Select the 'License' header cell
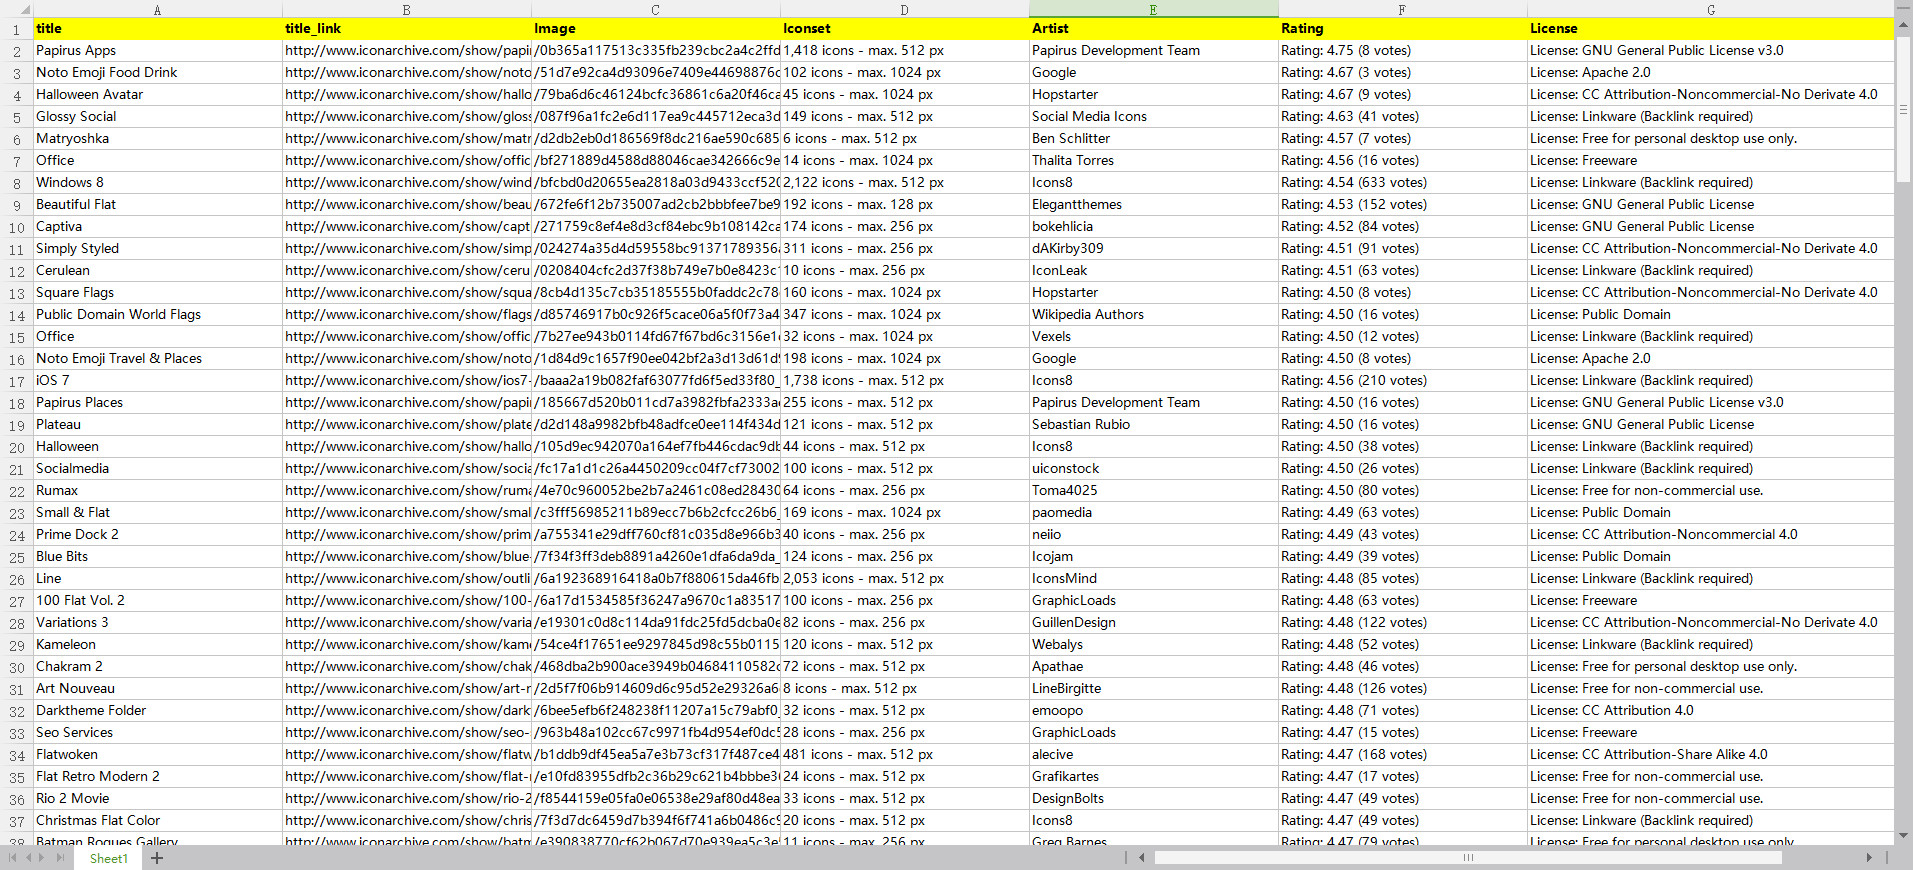 tap(1711, 29)
